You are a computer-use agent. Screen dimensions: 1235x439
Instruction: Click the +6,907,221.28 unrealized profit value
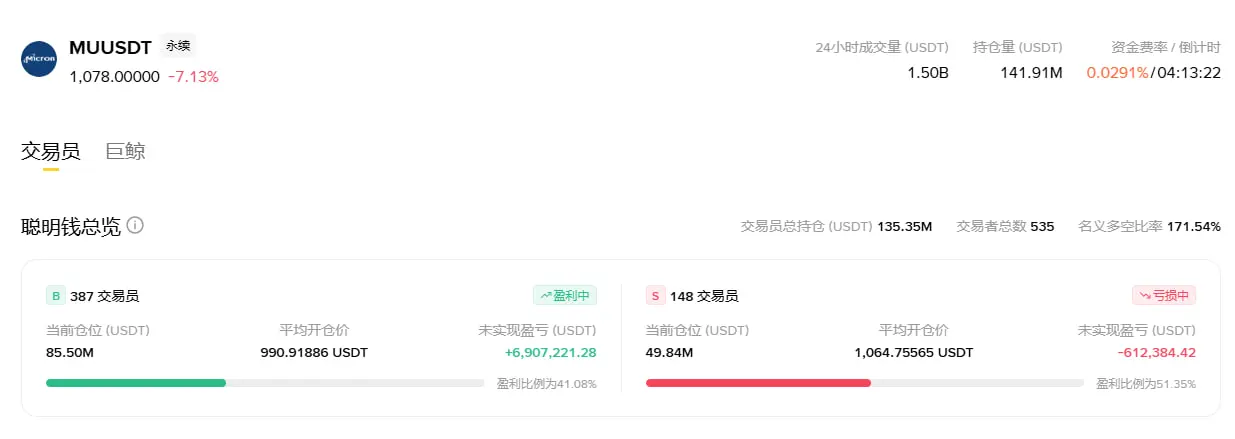550,352
